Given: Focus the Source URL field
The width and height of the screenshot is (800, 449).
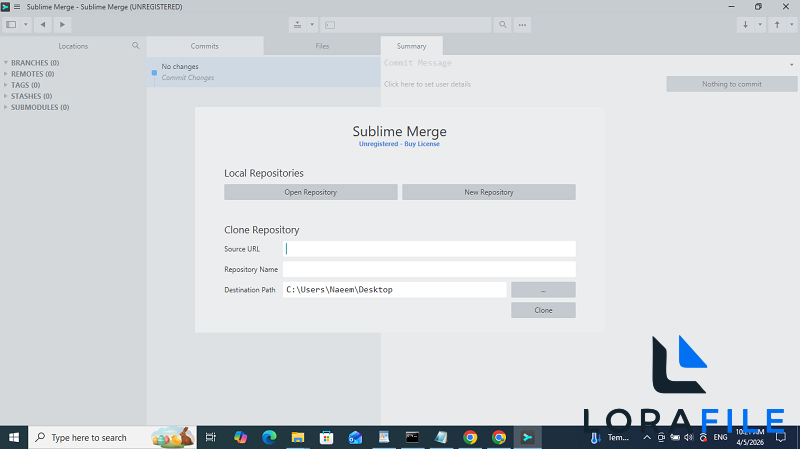Looking at the screenshot, I should pyautogui.click(x=429, y=249).
